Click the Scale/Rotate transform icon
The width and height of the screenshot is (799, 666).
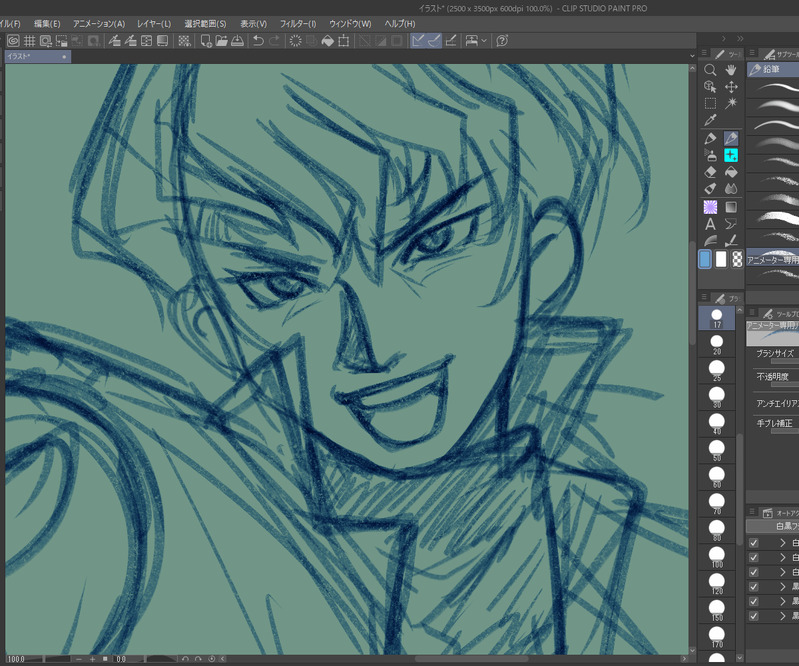344,41
